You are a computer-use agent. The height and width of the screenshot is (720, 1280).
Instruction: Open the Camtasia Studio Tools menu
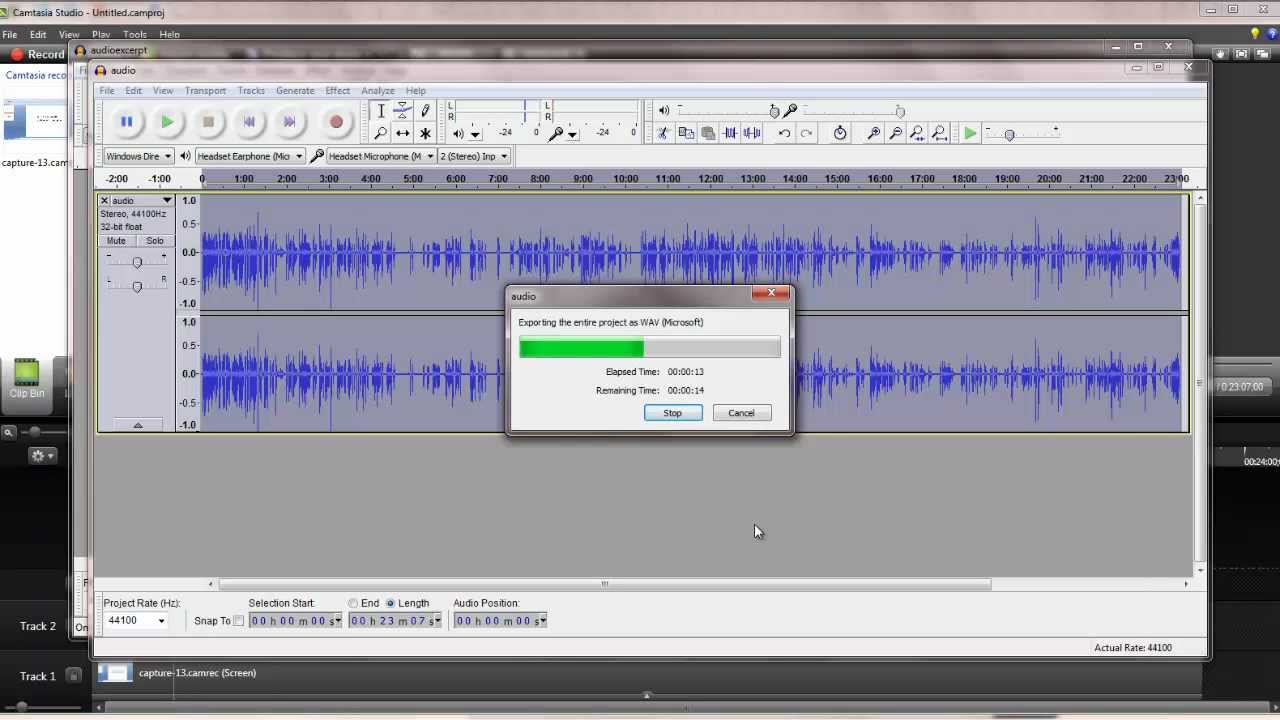tap(135, 34)
